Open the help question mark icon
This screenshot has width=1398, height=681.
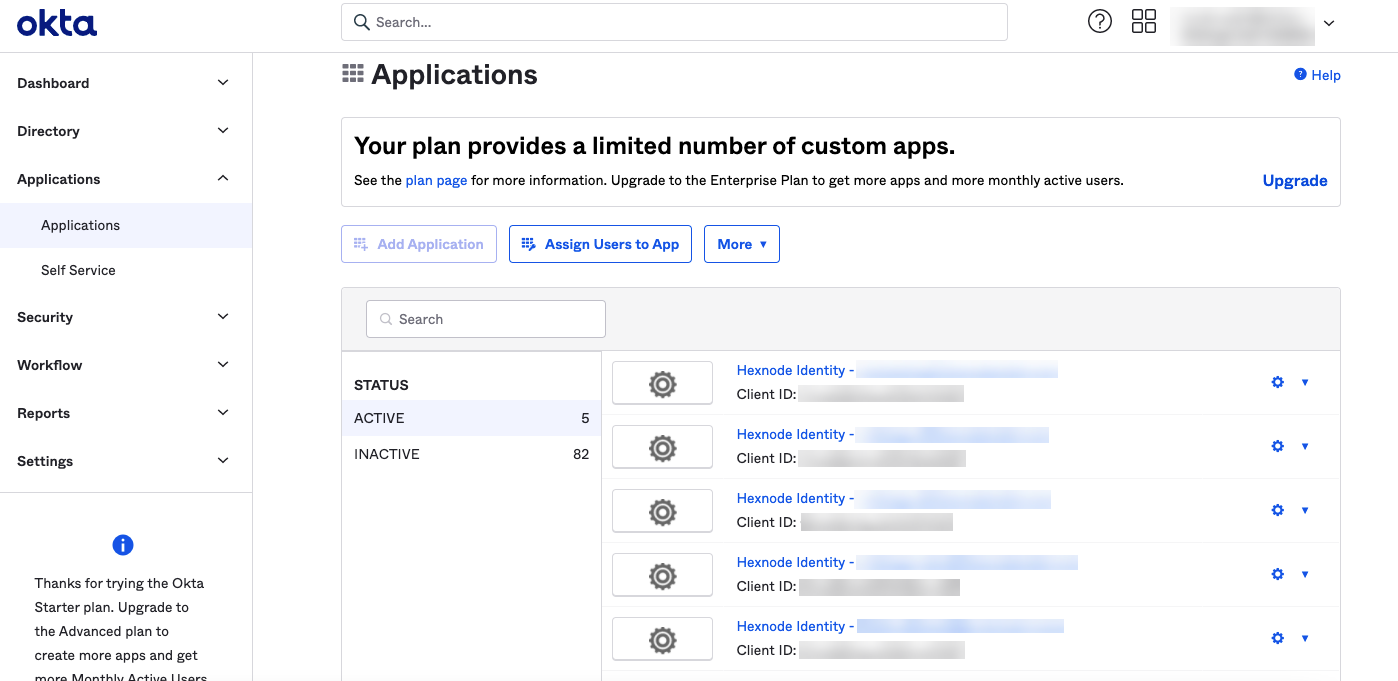1100,21
